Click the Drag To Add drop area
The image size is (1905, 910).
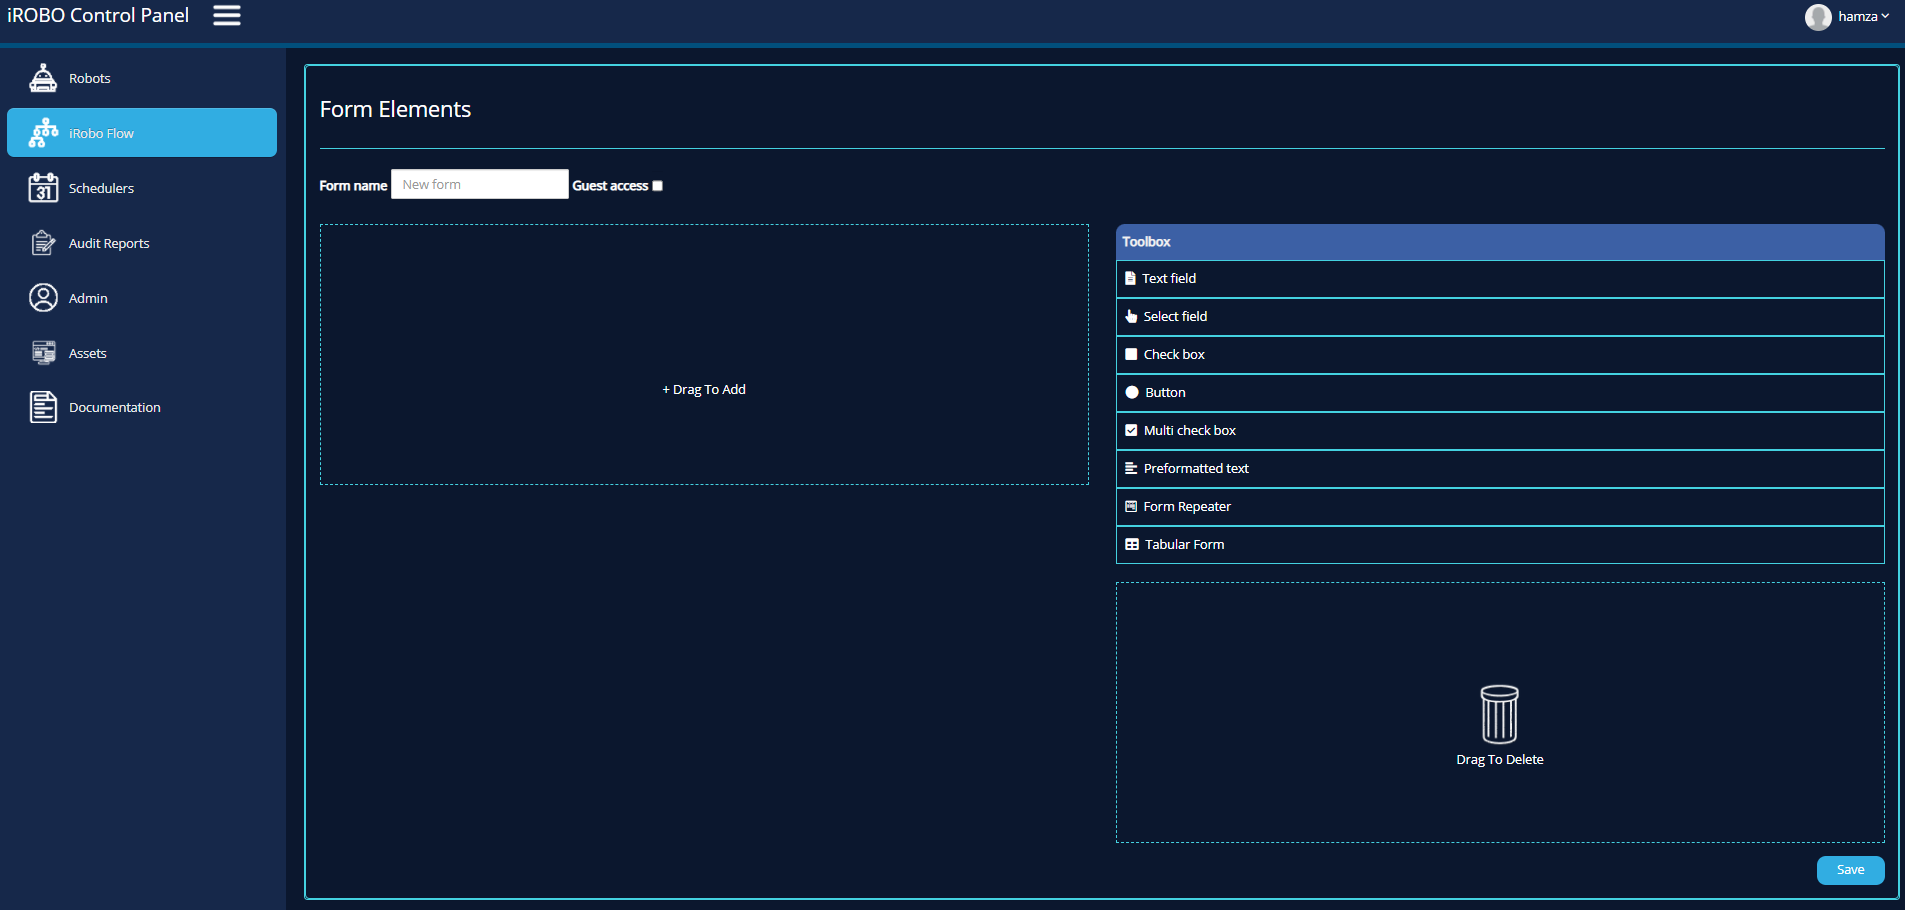(704, 389)
